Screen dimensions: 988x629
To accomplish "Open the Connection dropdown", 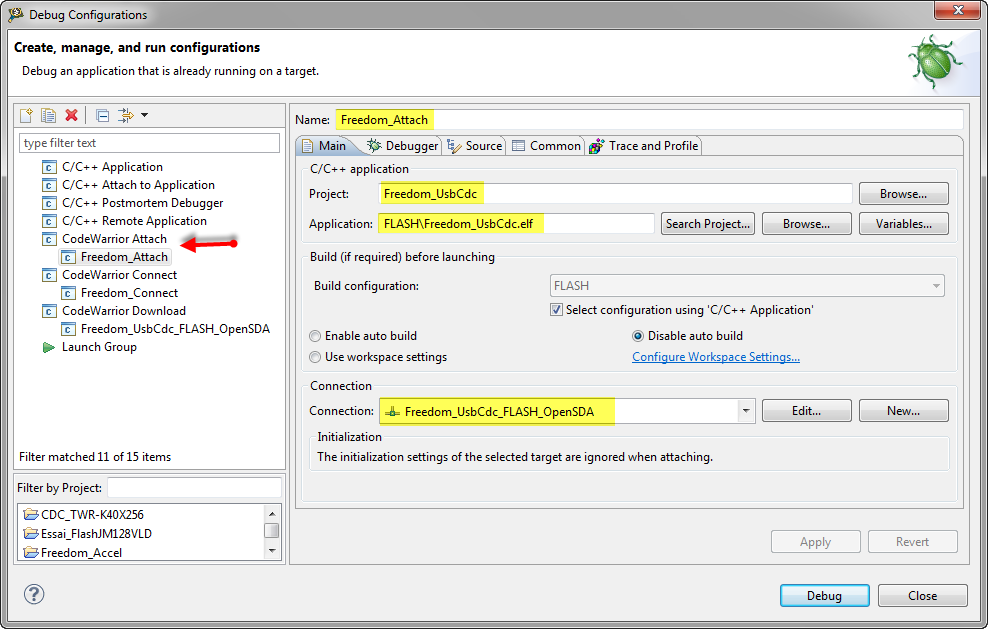I will 744,410.
